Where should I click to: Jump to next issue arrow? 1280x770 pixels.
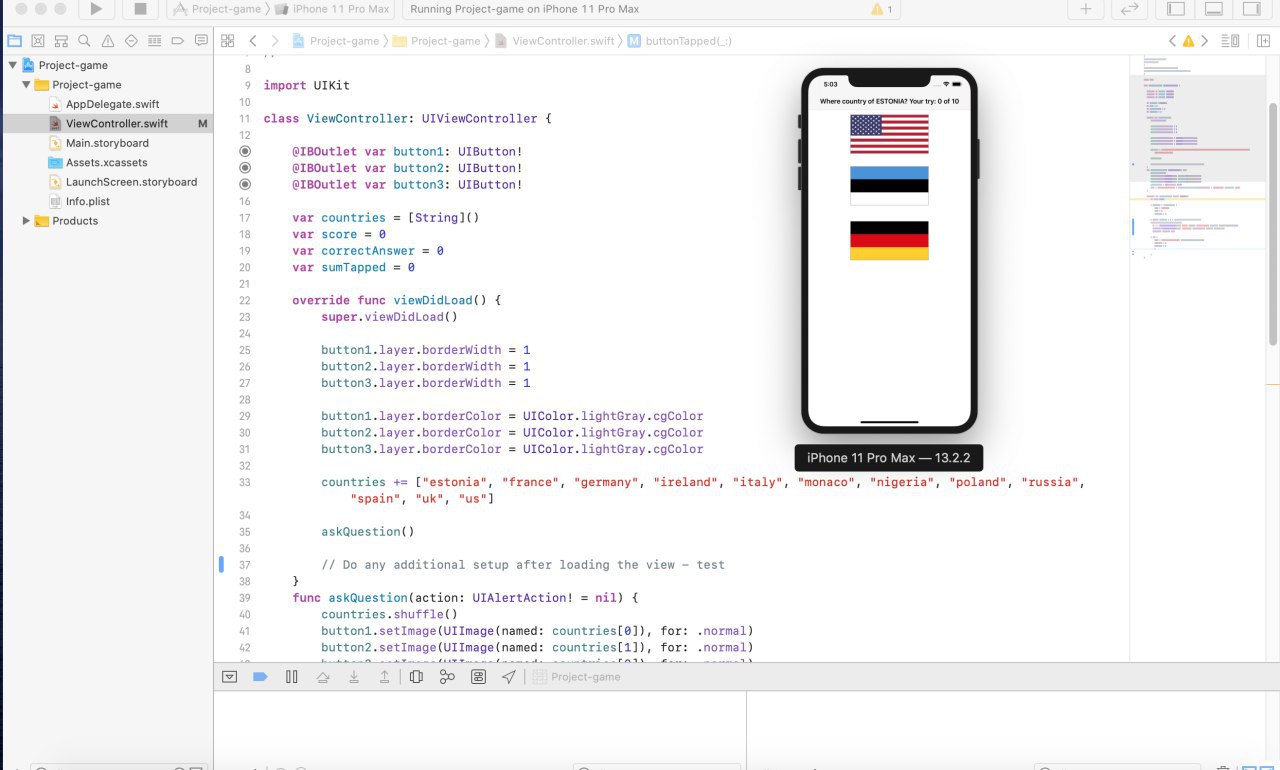click(1204, 41)
